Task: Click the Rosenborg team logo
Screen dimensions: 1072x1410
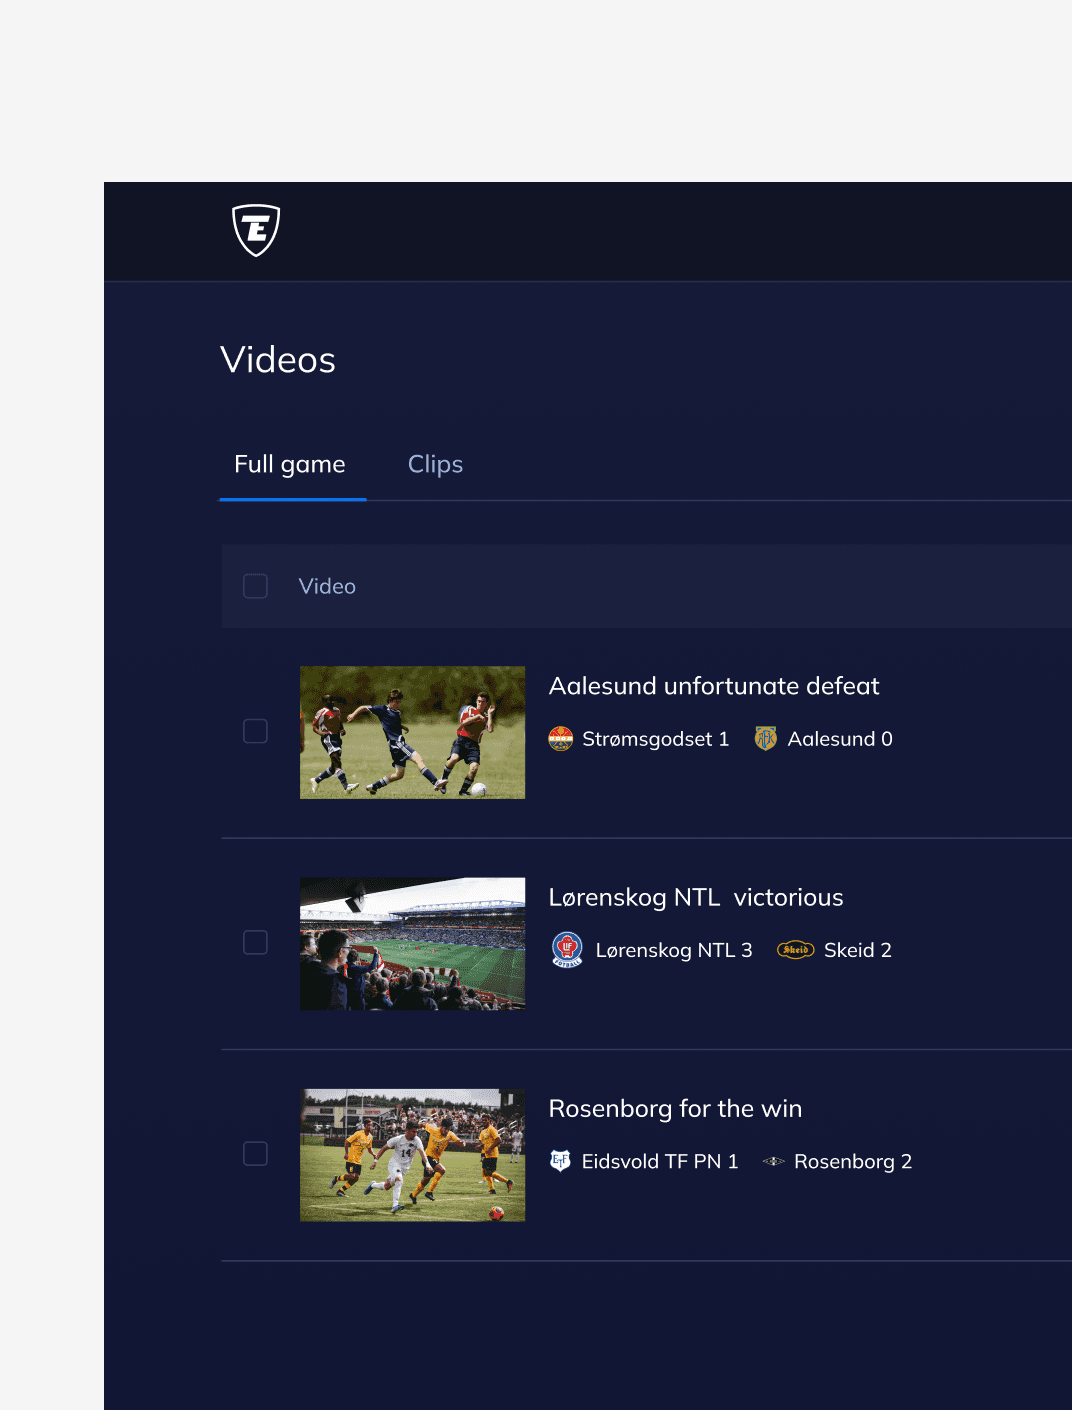Action: pyautogui.click(x=773, y=1161)
